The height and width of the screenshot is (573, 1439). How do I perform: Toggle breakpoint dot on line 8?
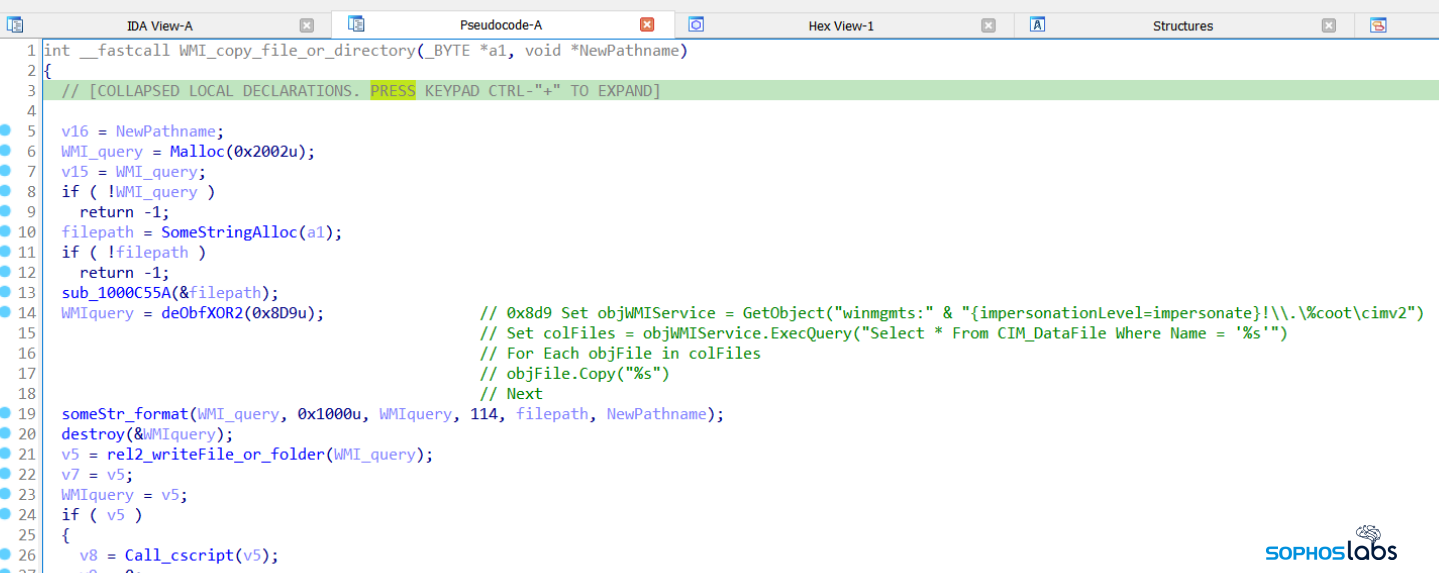click(6, 191)
